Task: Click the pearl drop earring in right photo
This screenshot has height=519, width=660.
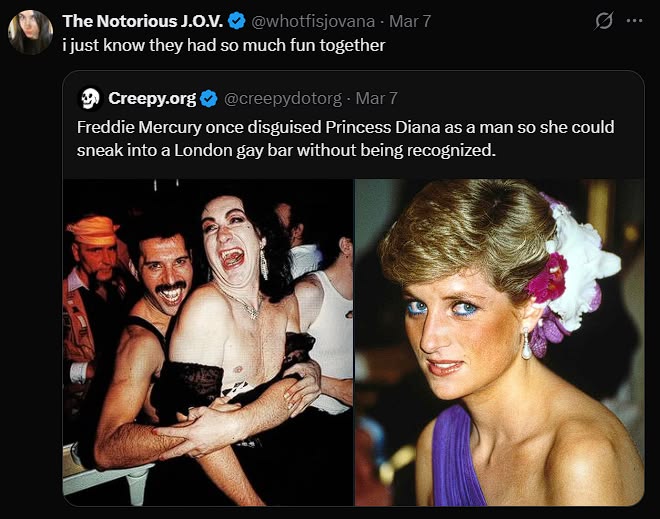Action: point(525,346)
